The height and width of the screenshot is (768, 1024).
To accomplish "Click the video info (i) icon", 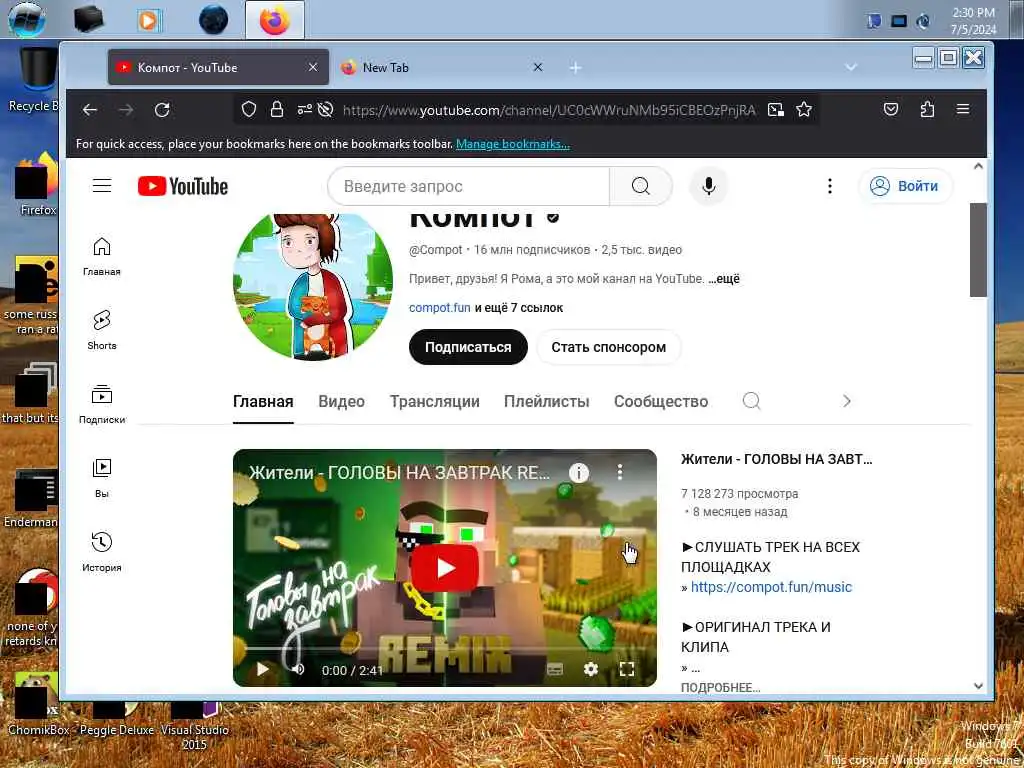I will tap(579, 472).
